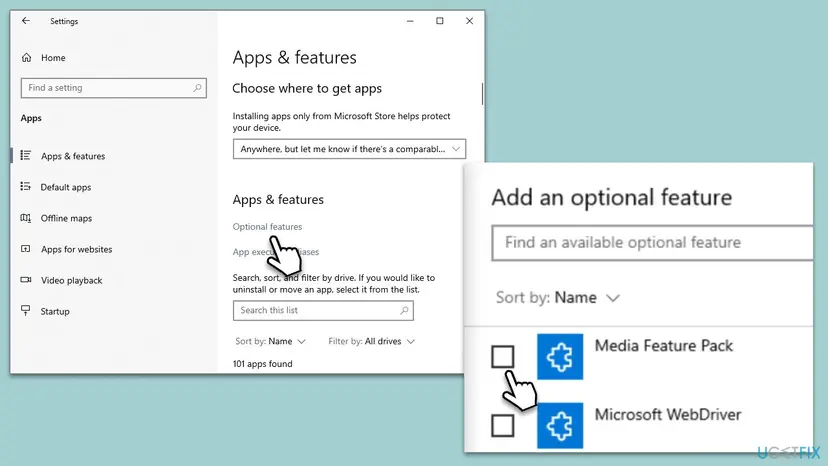Open Filter by All drives dropdown
Screen dimensions: 828x466
click(x=371, y=341)
